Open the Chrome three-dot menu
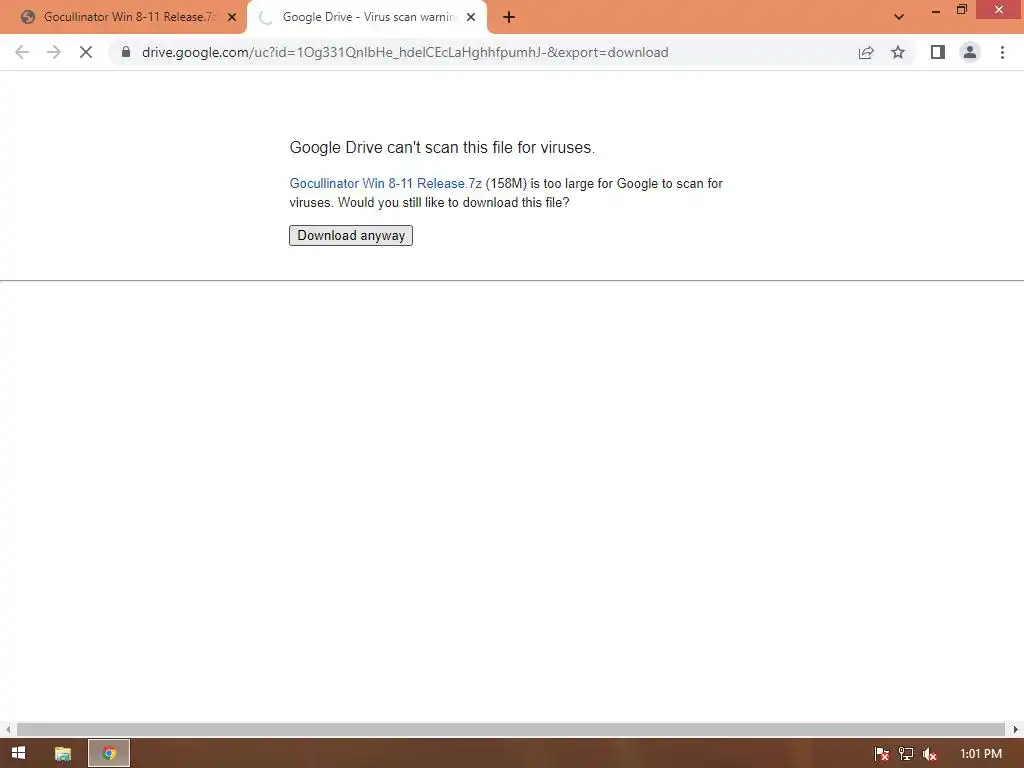Screen dimensions: 1024x768 pyautogui.click(x=1002, y=52)
